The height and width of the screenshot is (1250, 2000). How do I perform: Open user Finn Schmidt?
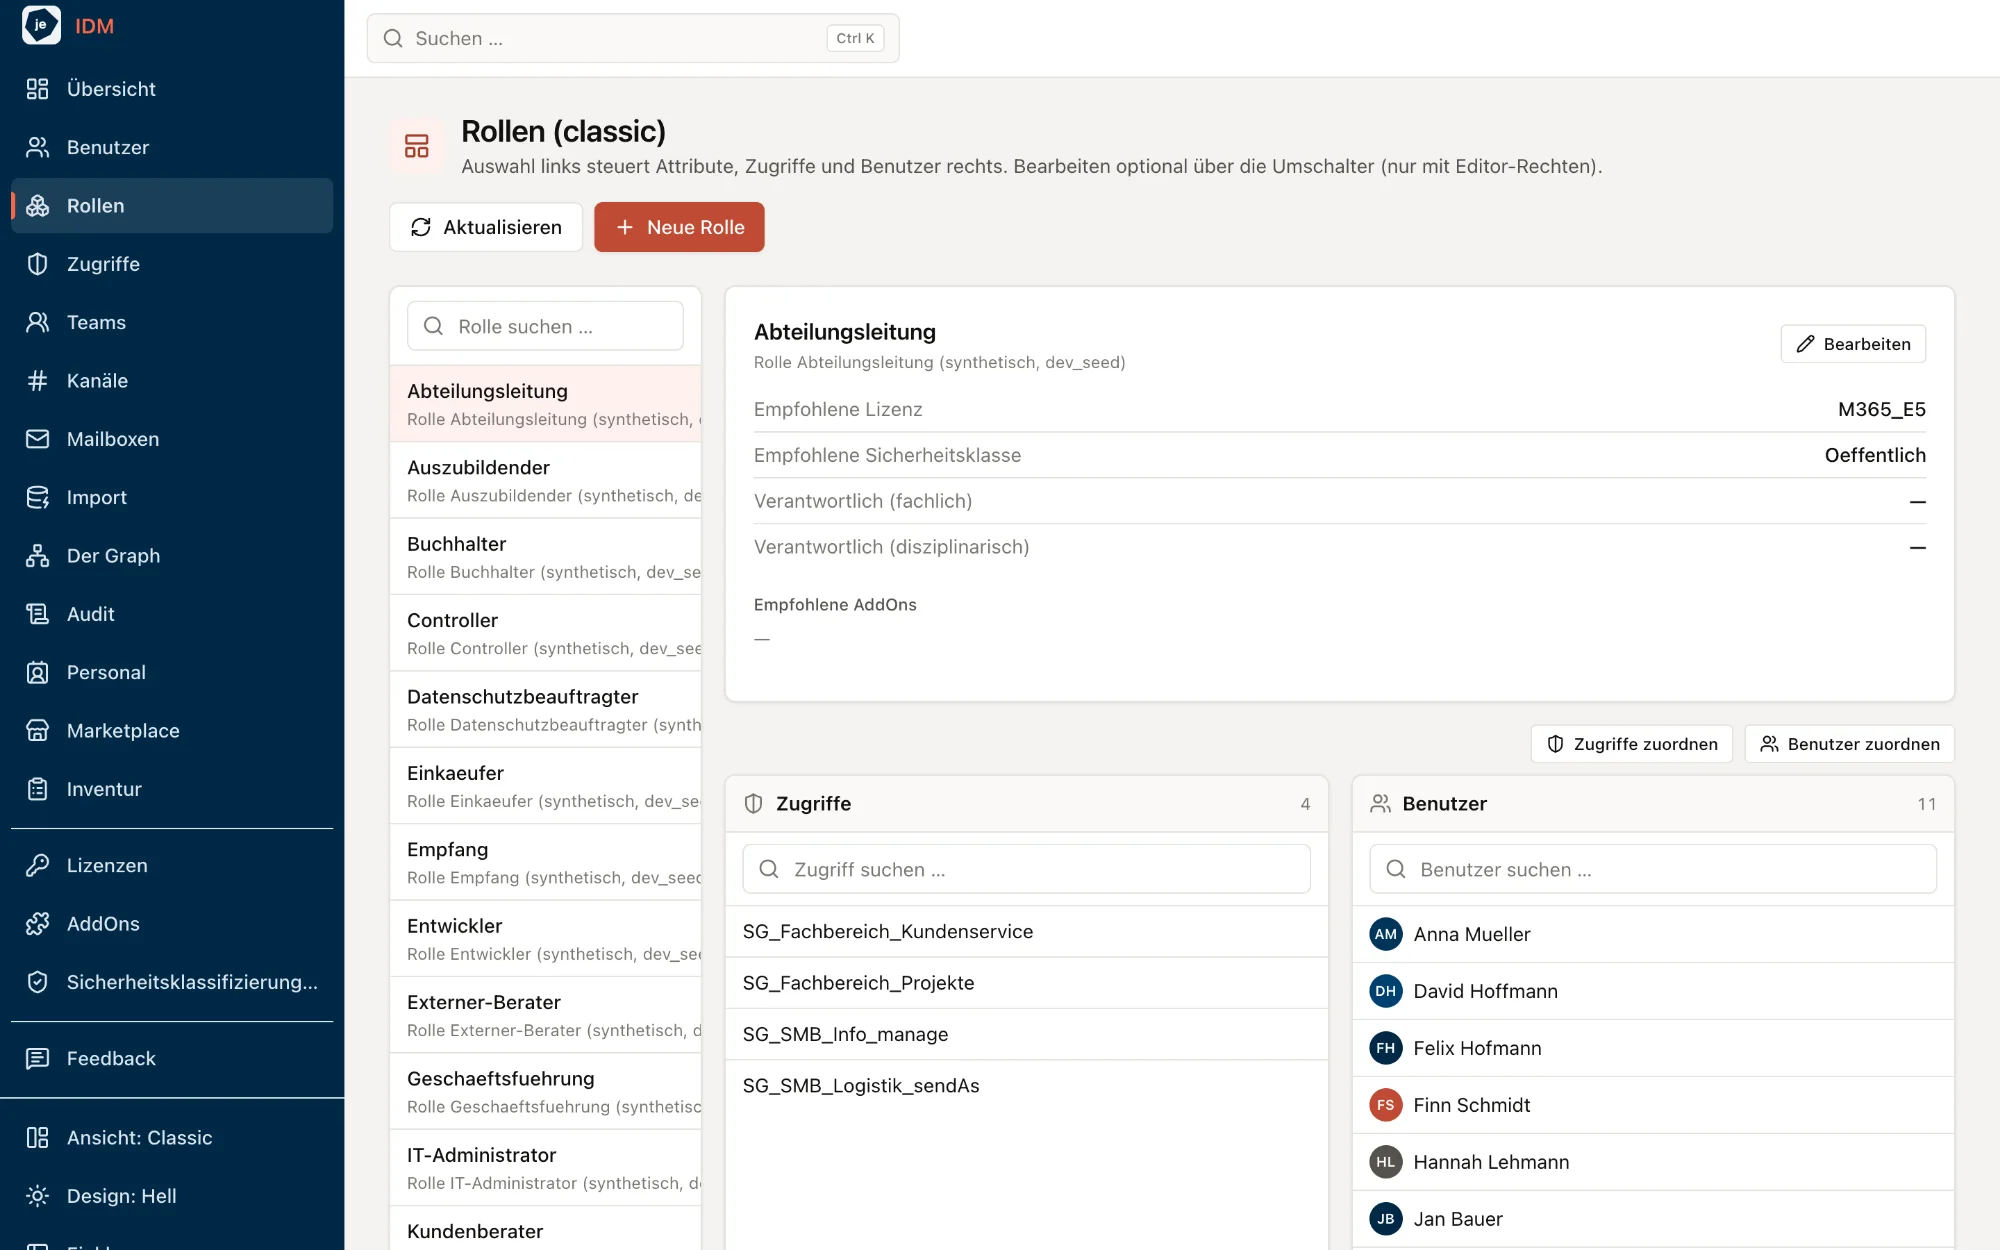coord(1653,1105)
